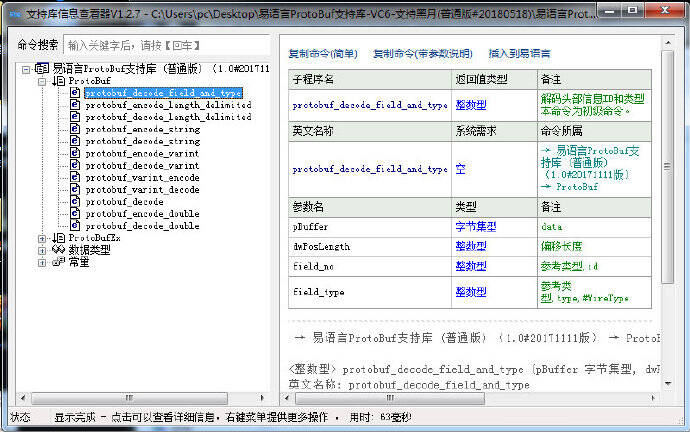Select protobuf_decode_varint command
Viewport: 690px width, 432px height.
click(x=142, y=165)
